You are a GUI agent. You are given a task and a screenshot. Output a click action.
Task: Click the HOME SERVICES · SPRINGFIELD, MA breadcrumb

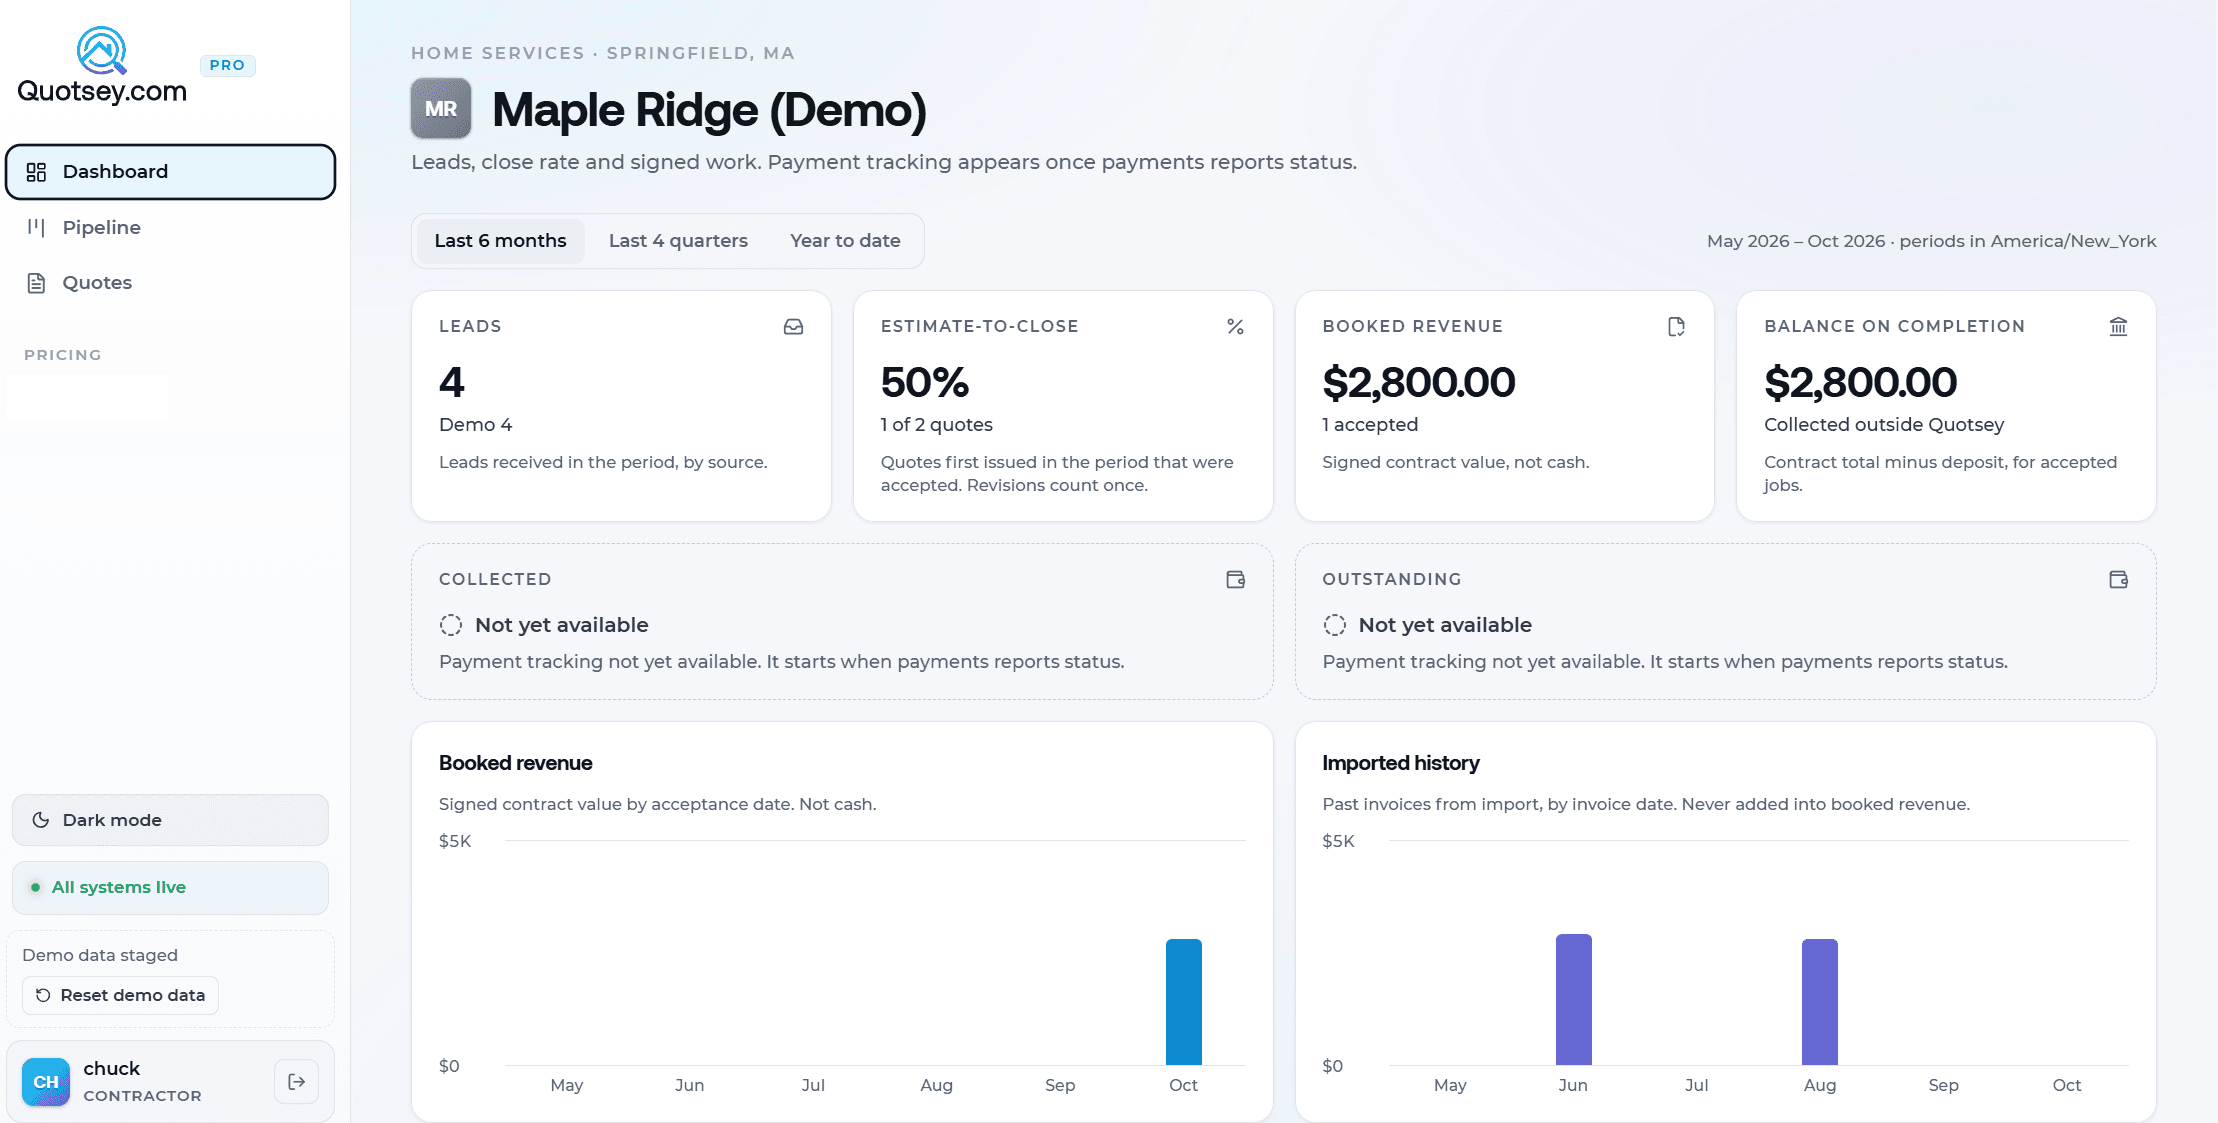click(x=603, y=53)
